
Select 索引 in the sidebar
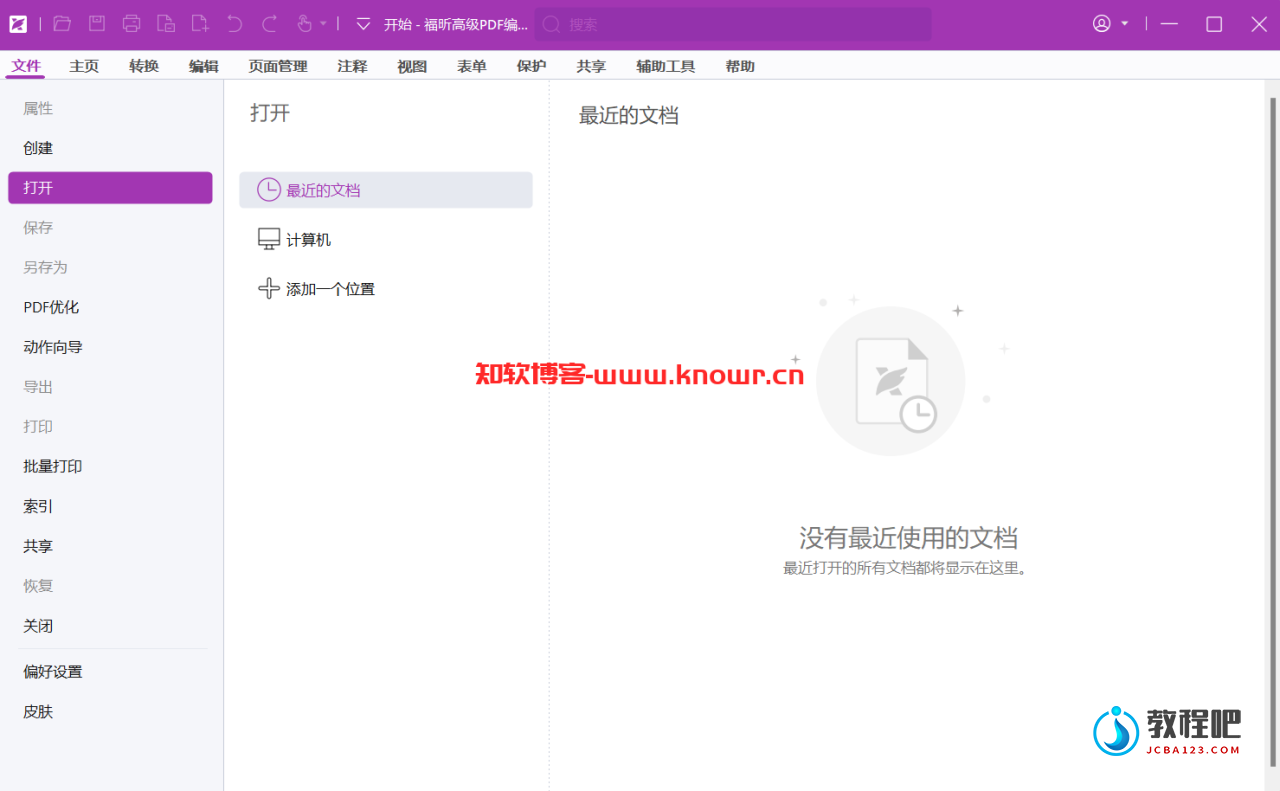click(x=110, y=506)
